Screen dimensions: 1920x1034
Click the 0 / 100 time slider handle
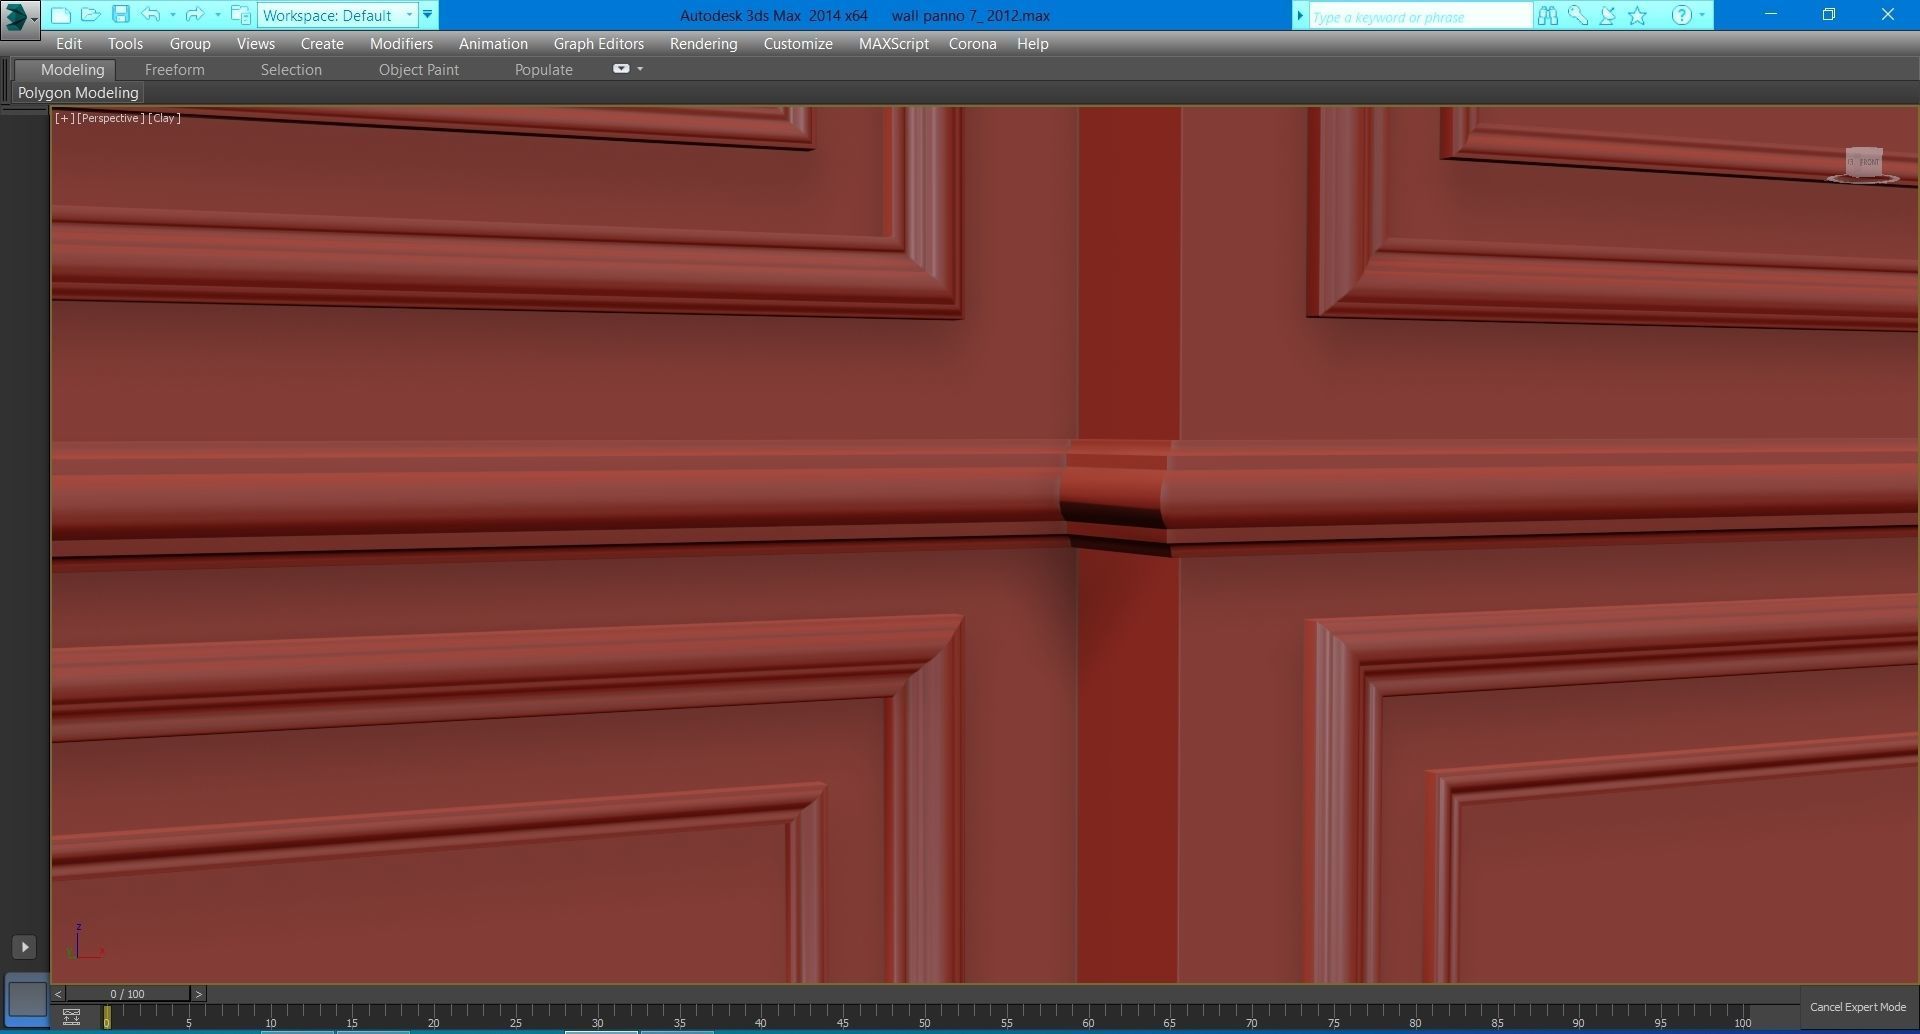pyautogui.click(x=127, y=994)
